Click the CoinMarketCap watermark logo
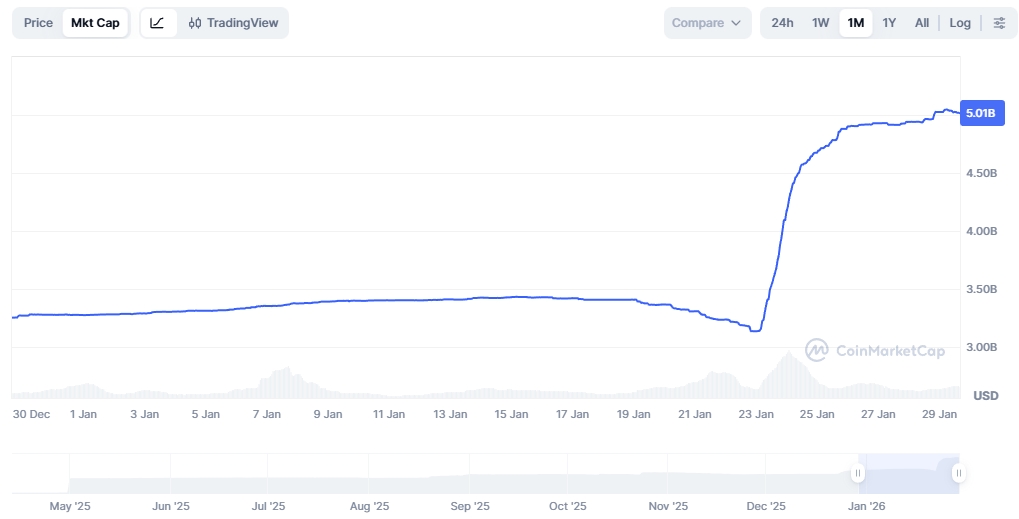The image size is (1019, 519). coord(817,350)
